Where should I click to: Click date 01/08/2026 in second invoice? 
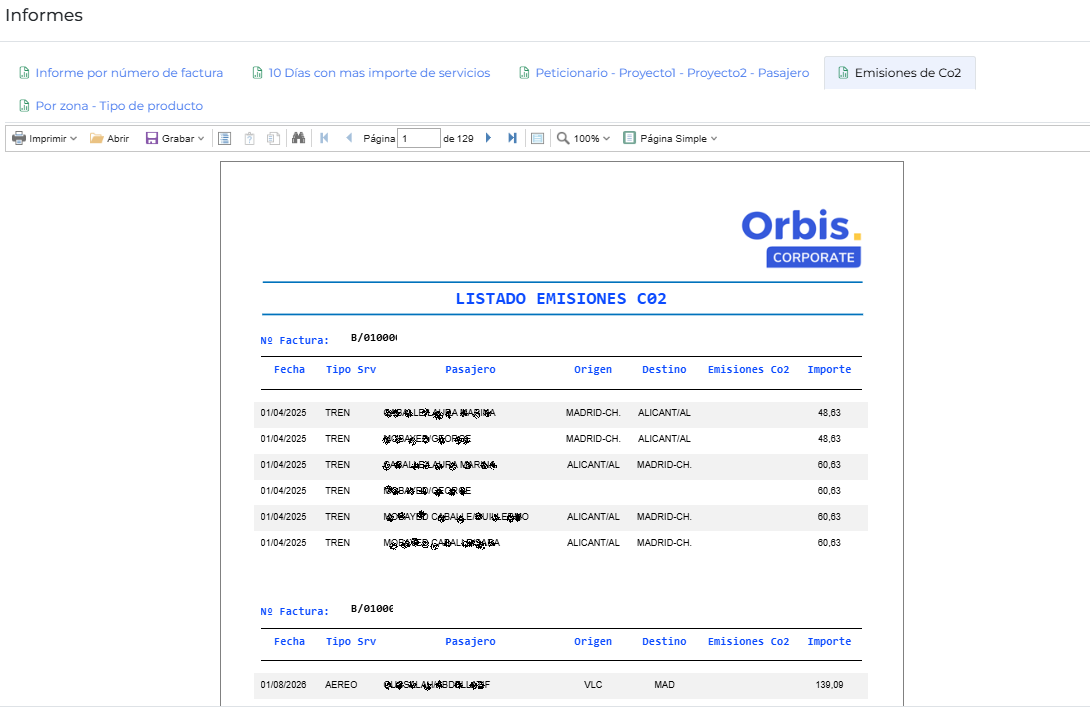[284, 685]
